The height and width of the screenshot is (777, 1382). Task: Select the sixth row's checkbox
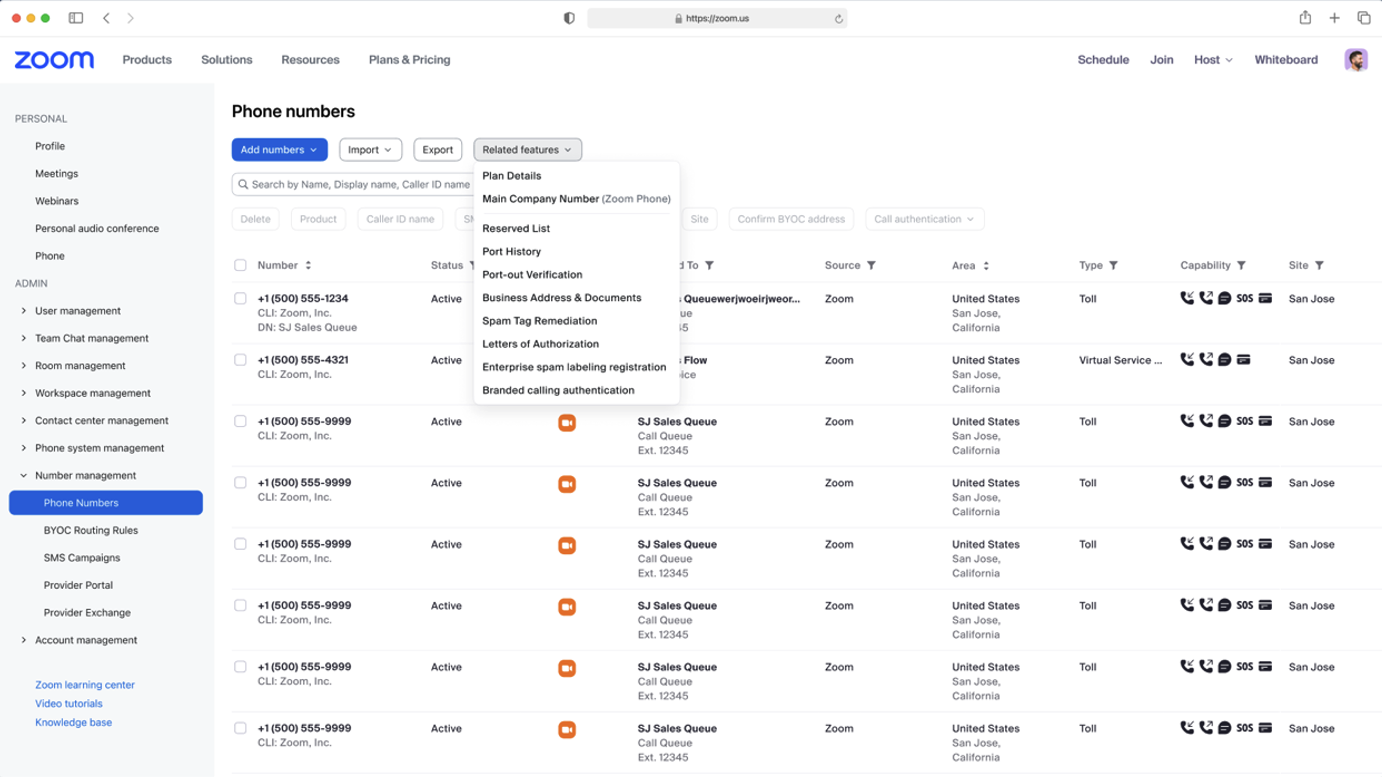[x=240, y=605]
